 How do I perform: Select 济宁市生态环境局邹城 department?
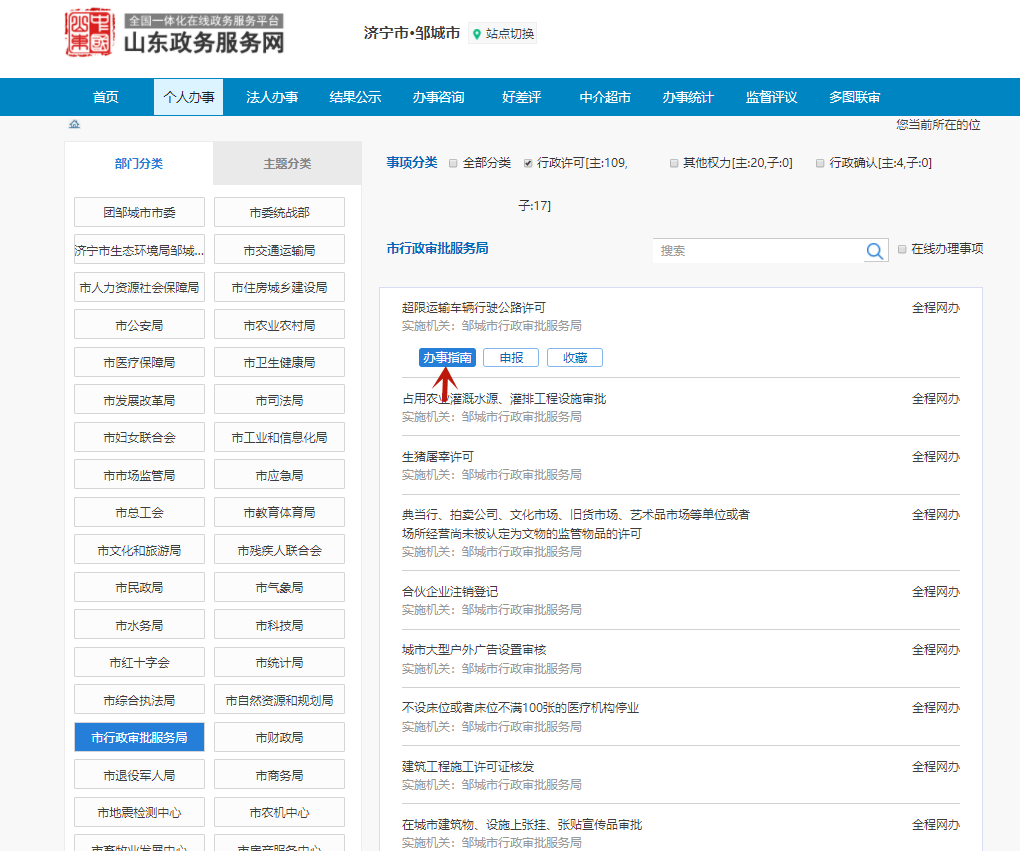[139, 250]
